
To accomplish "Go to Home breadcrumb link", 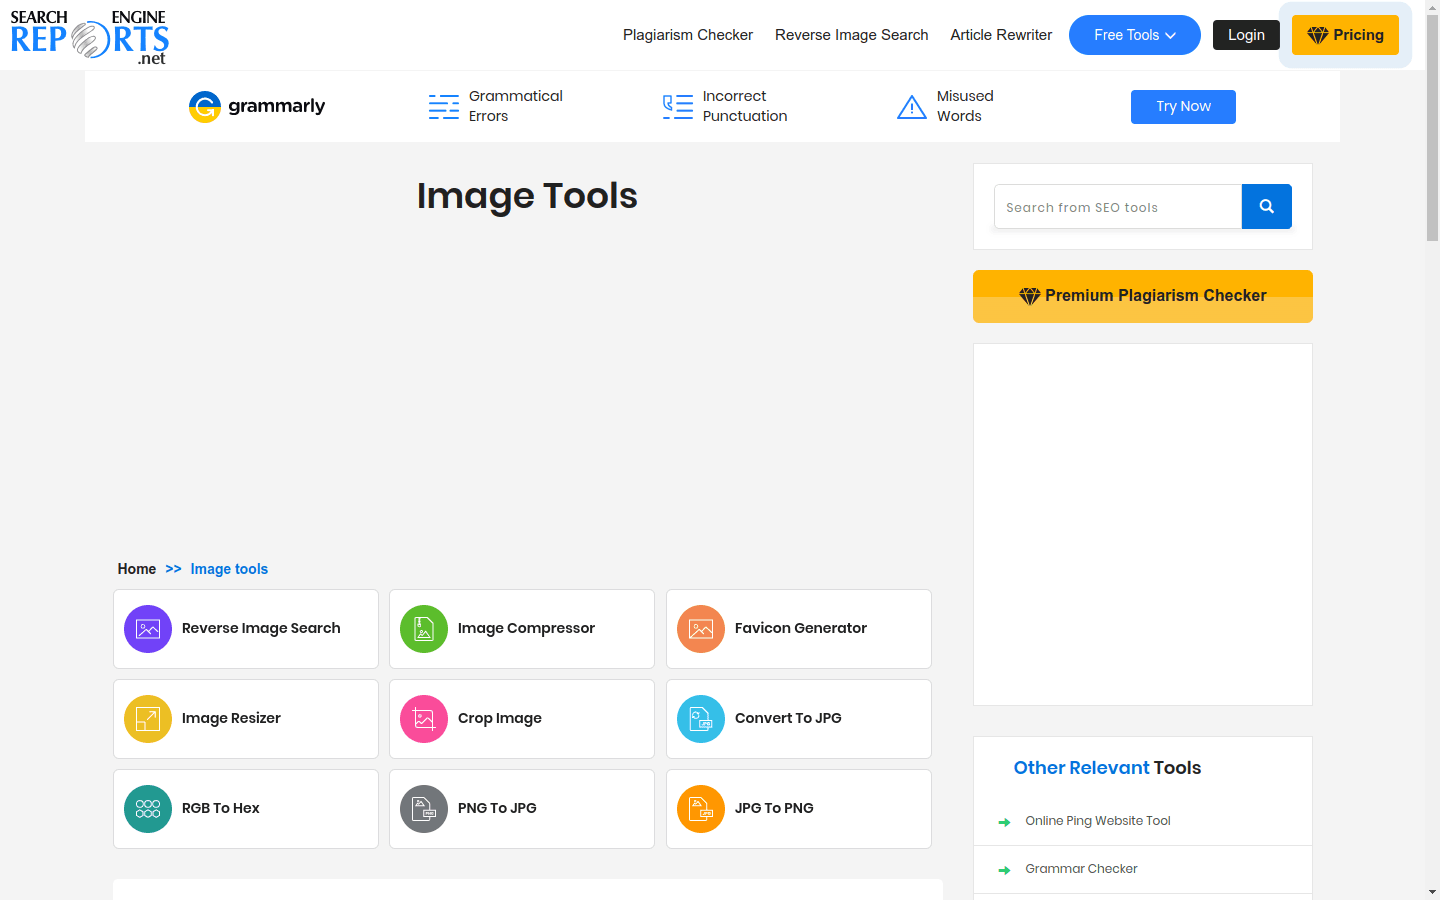I will (x=137, y=569).
